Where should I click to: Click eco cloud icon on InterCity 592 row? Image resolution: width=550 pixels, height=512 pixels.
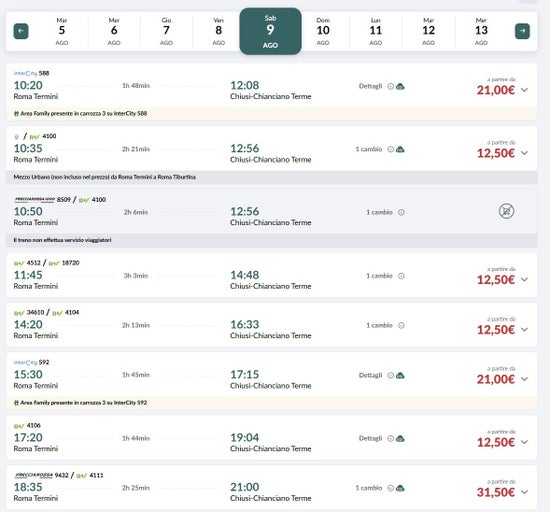click(x=400, y=375)
